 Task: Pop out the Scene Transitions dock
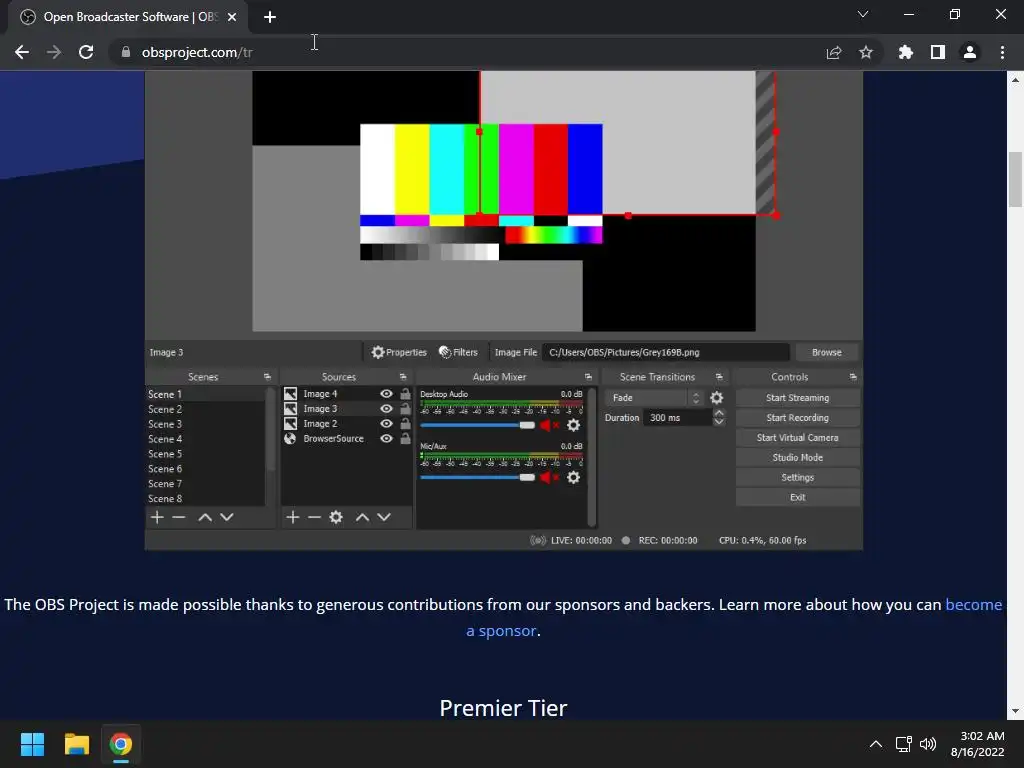(x=719, y=377)
